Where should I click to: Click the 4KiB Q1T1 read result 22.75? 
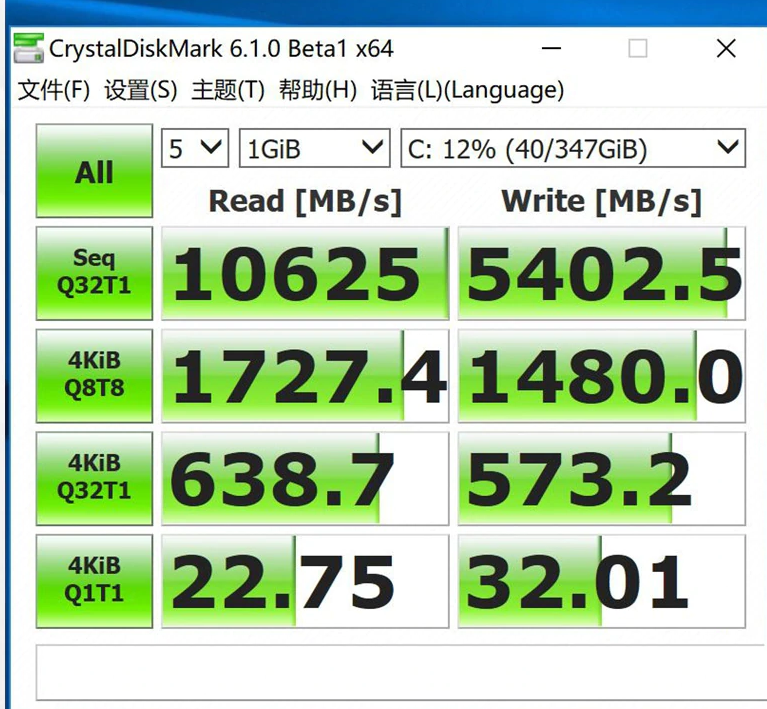click(x=305, y=581)
